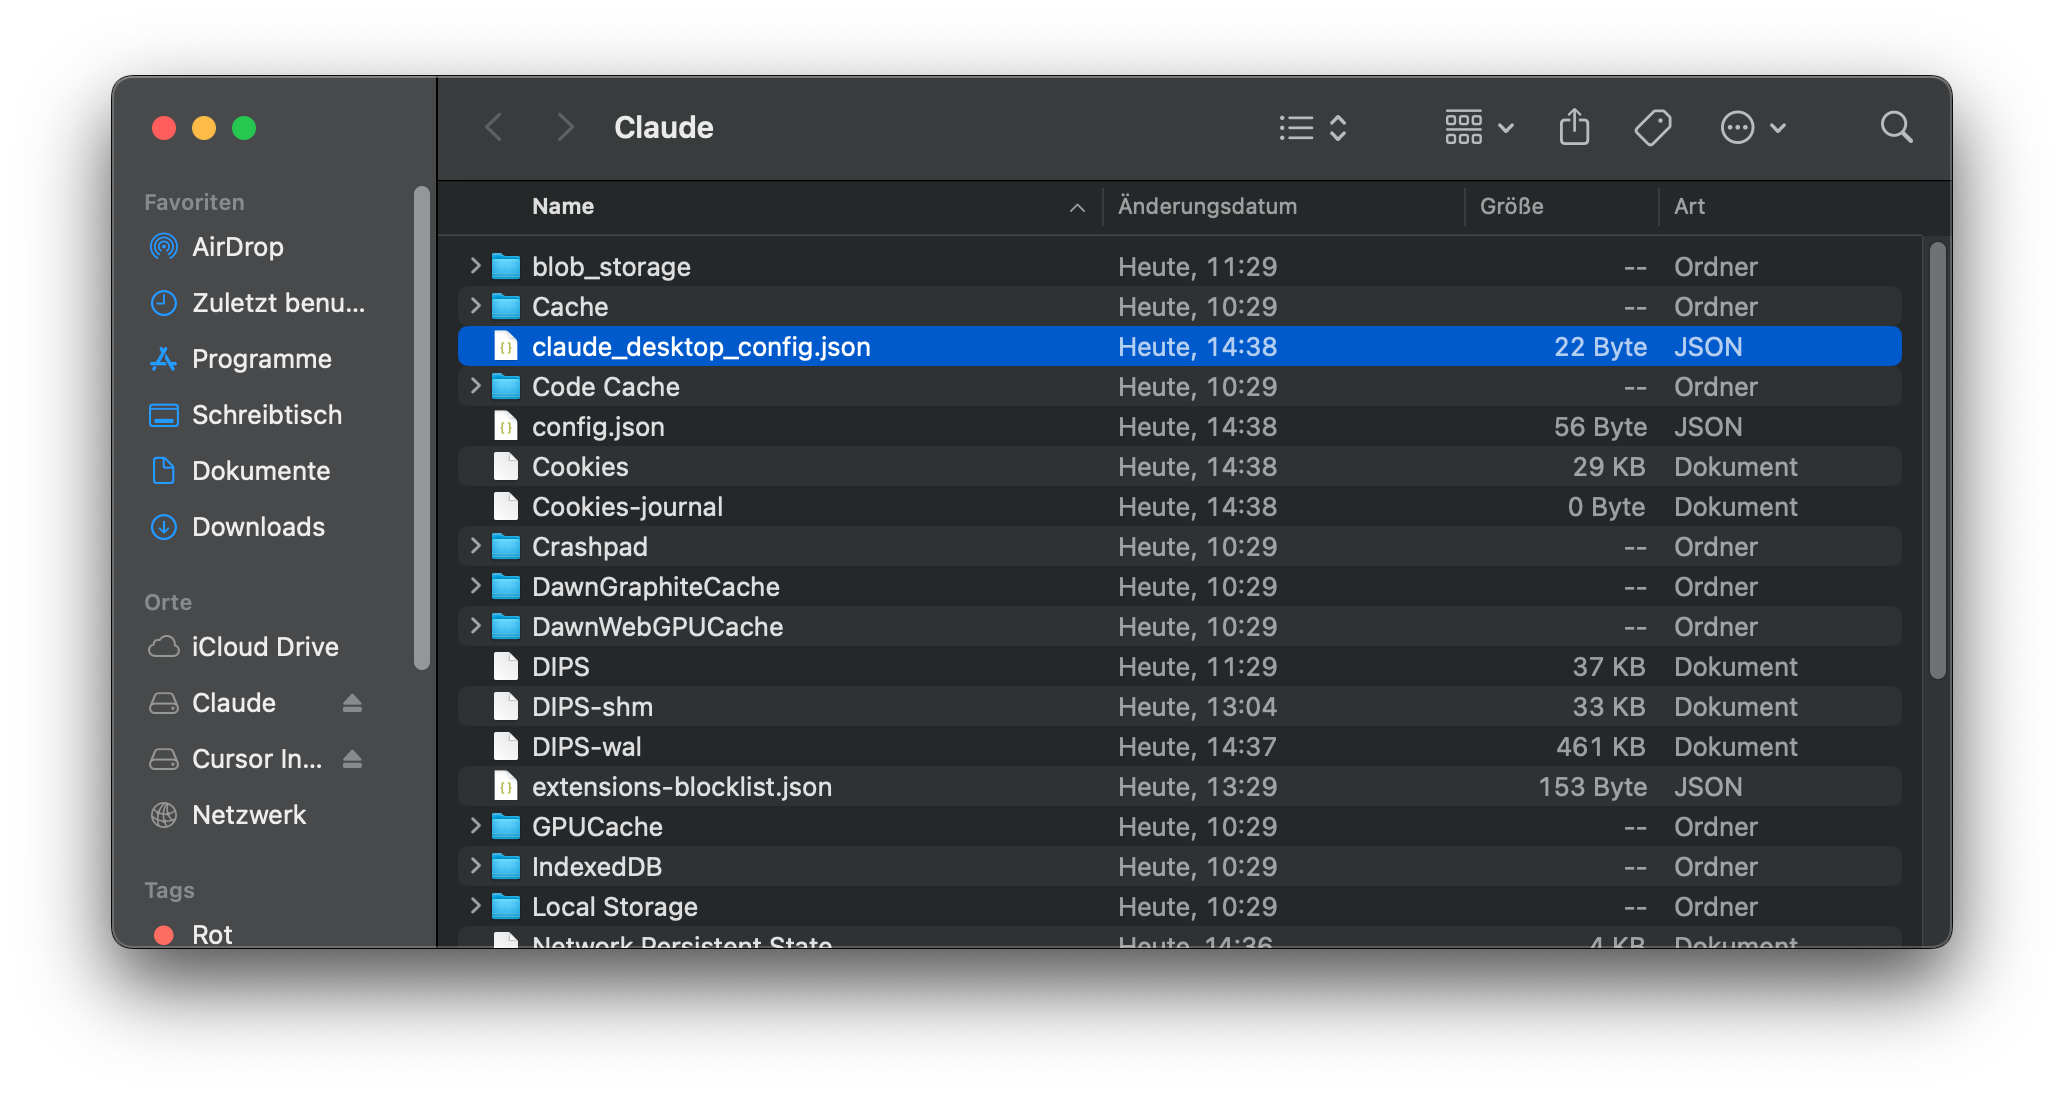
Task: Sort by Änderungsdatum column header
Action: [1207, 207]
